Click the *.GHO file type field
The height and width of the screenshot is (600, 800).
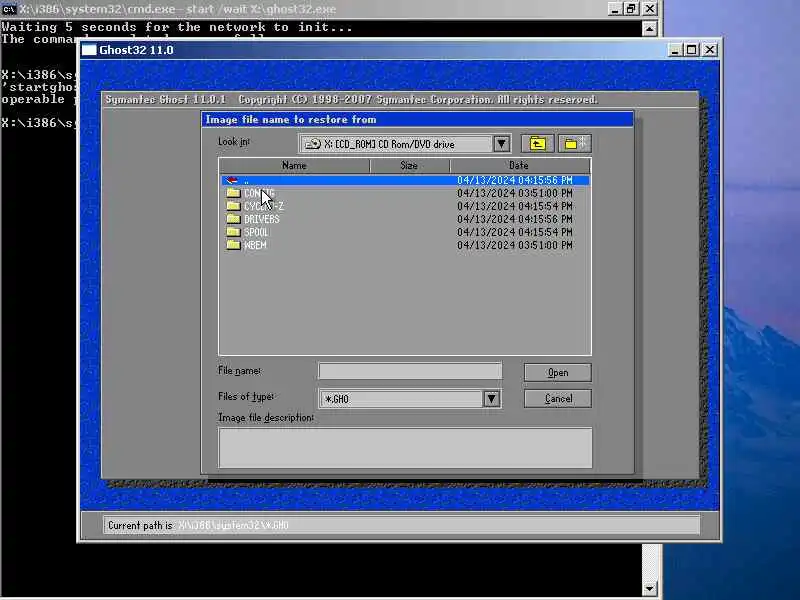(x=401, y=398)
